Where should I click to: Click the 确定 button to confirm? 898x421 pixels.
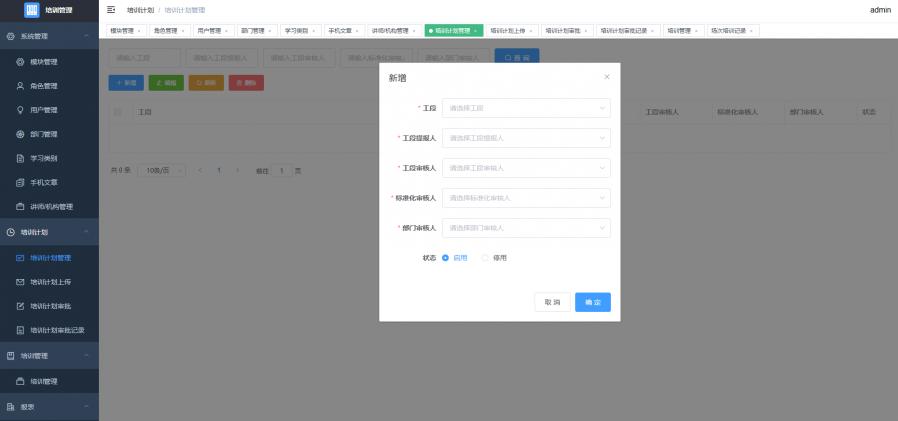pos(592,302)
